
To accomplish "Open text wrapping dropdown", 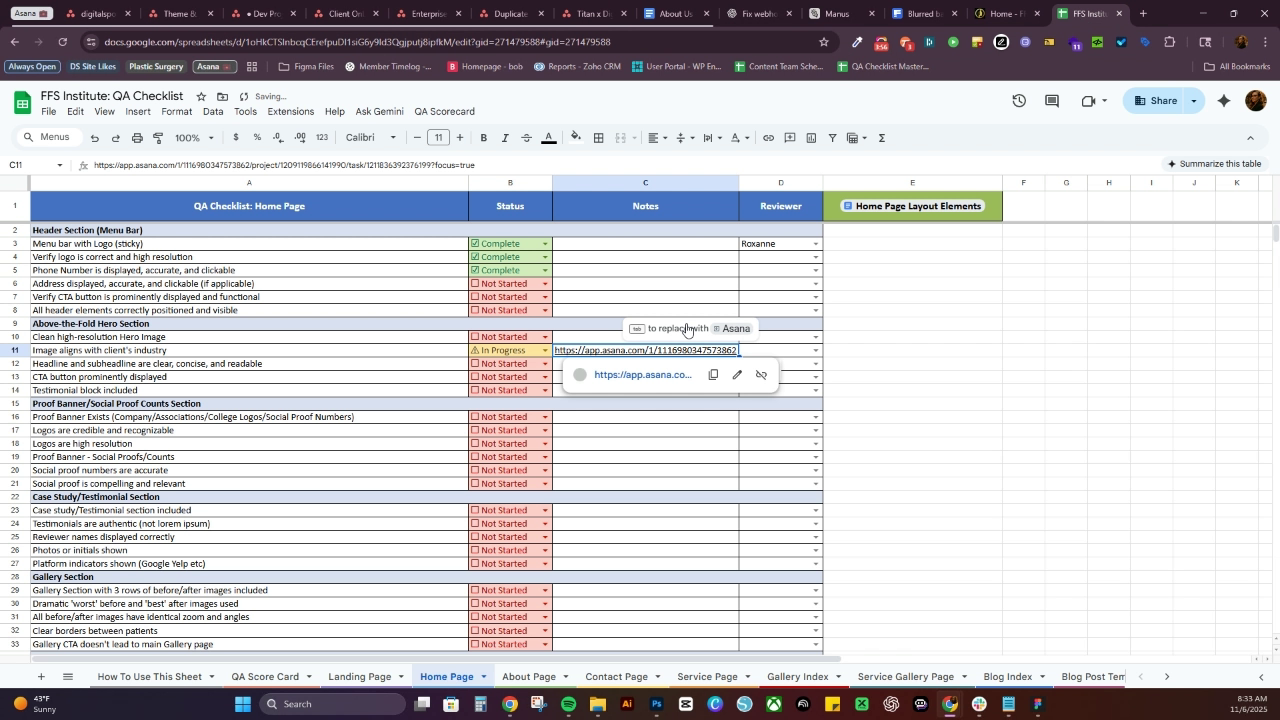I will click(712, 138).
